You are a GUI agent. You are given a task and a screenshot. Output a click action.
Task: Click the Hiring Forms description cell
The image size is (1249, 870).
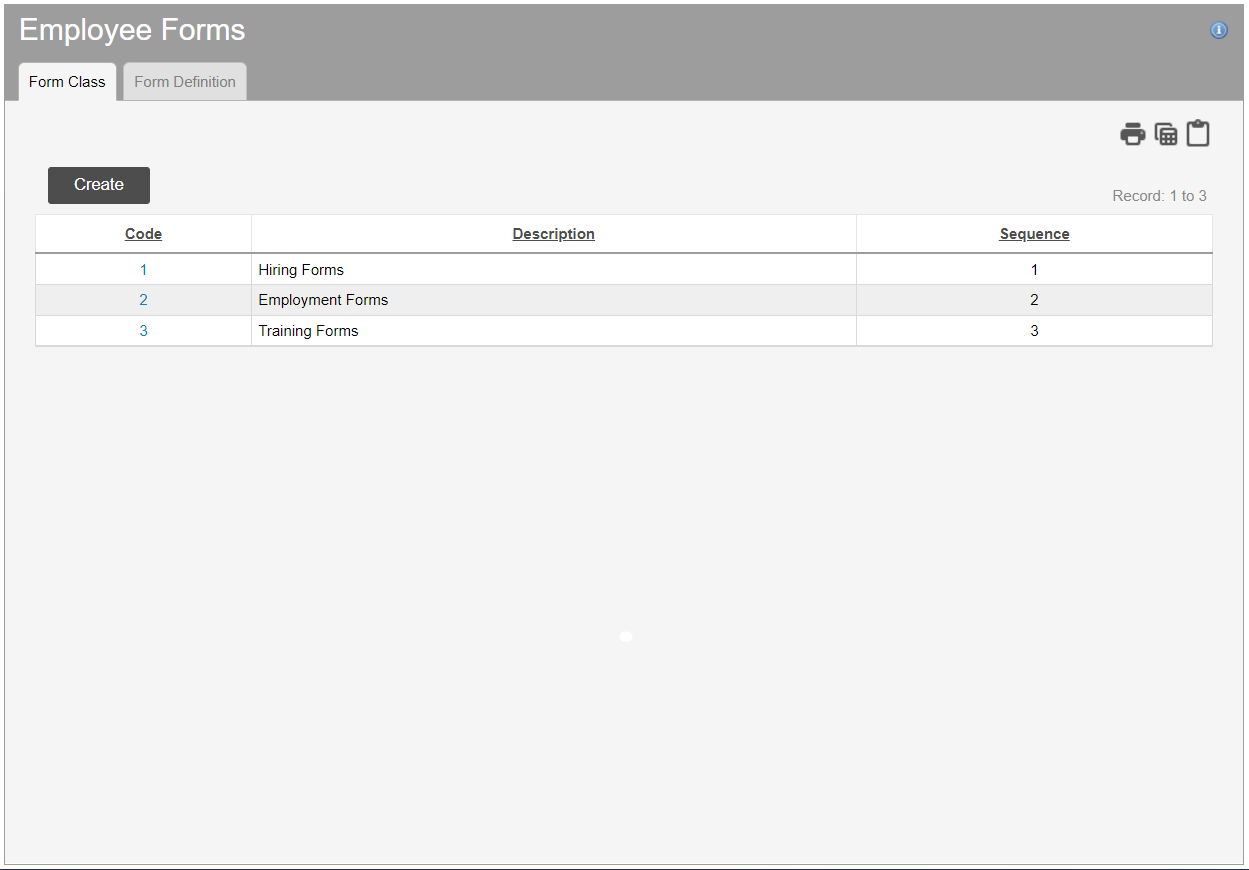(x=301, y=270)
